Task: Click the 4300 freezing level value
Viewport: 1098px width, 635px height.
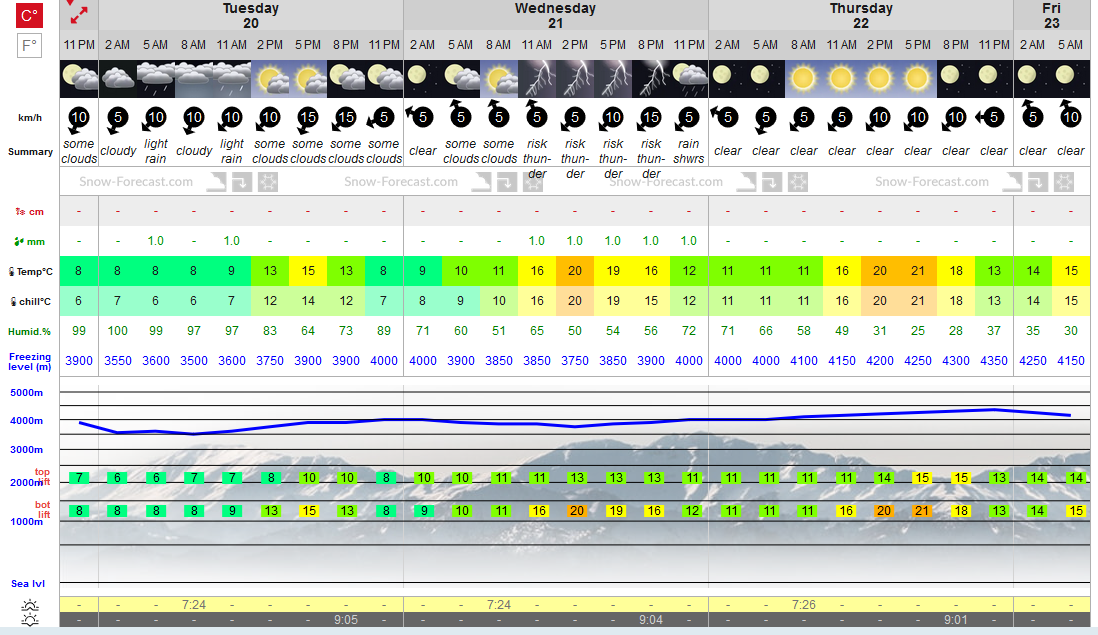Action: pos(956,361)
